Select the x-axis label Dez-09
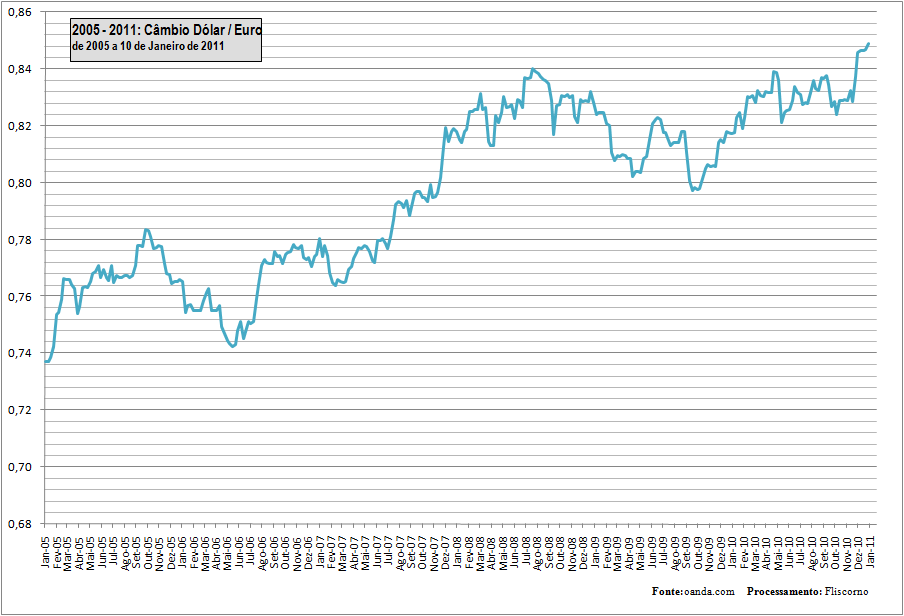This screenshot has width=904, height=616. (720, 553)
